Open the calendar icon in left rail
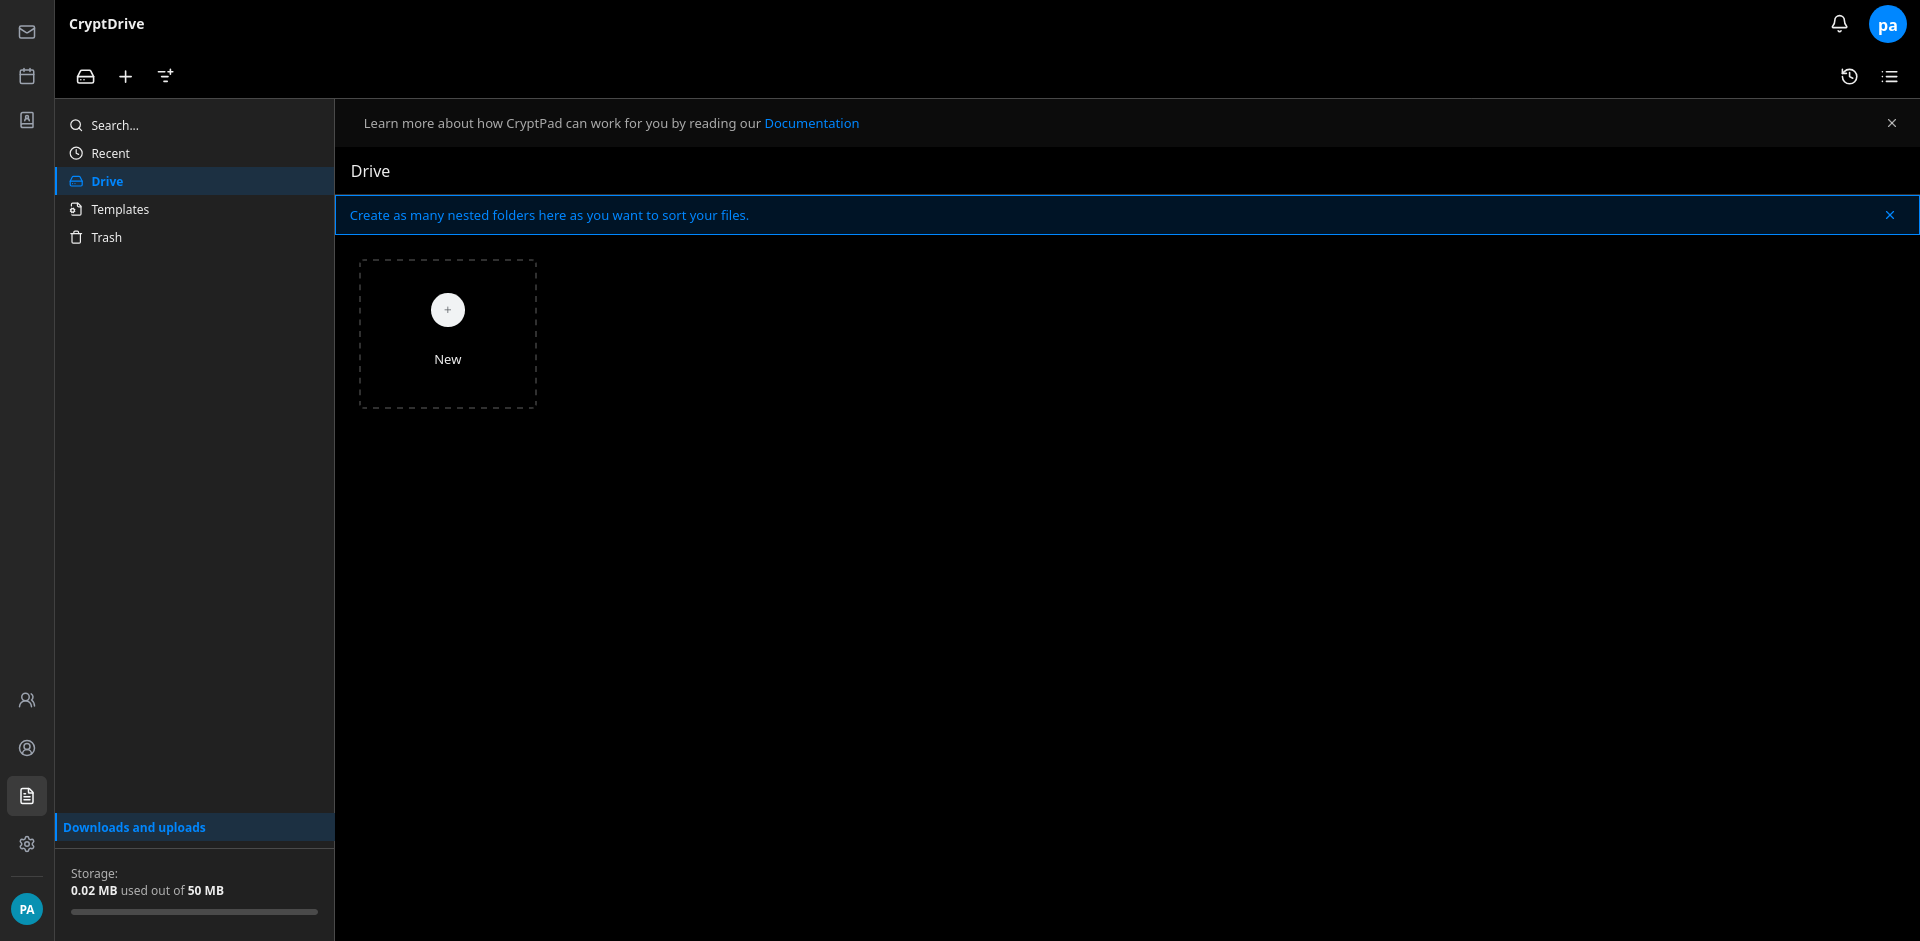Screen dimensions: 1920x941 [x=27, y=76]
